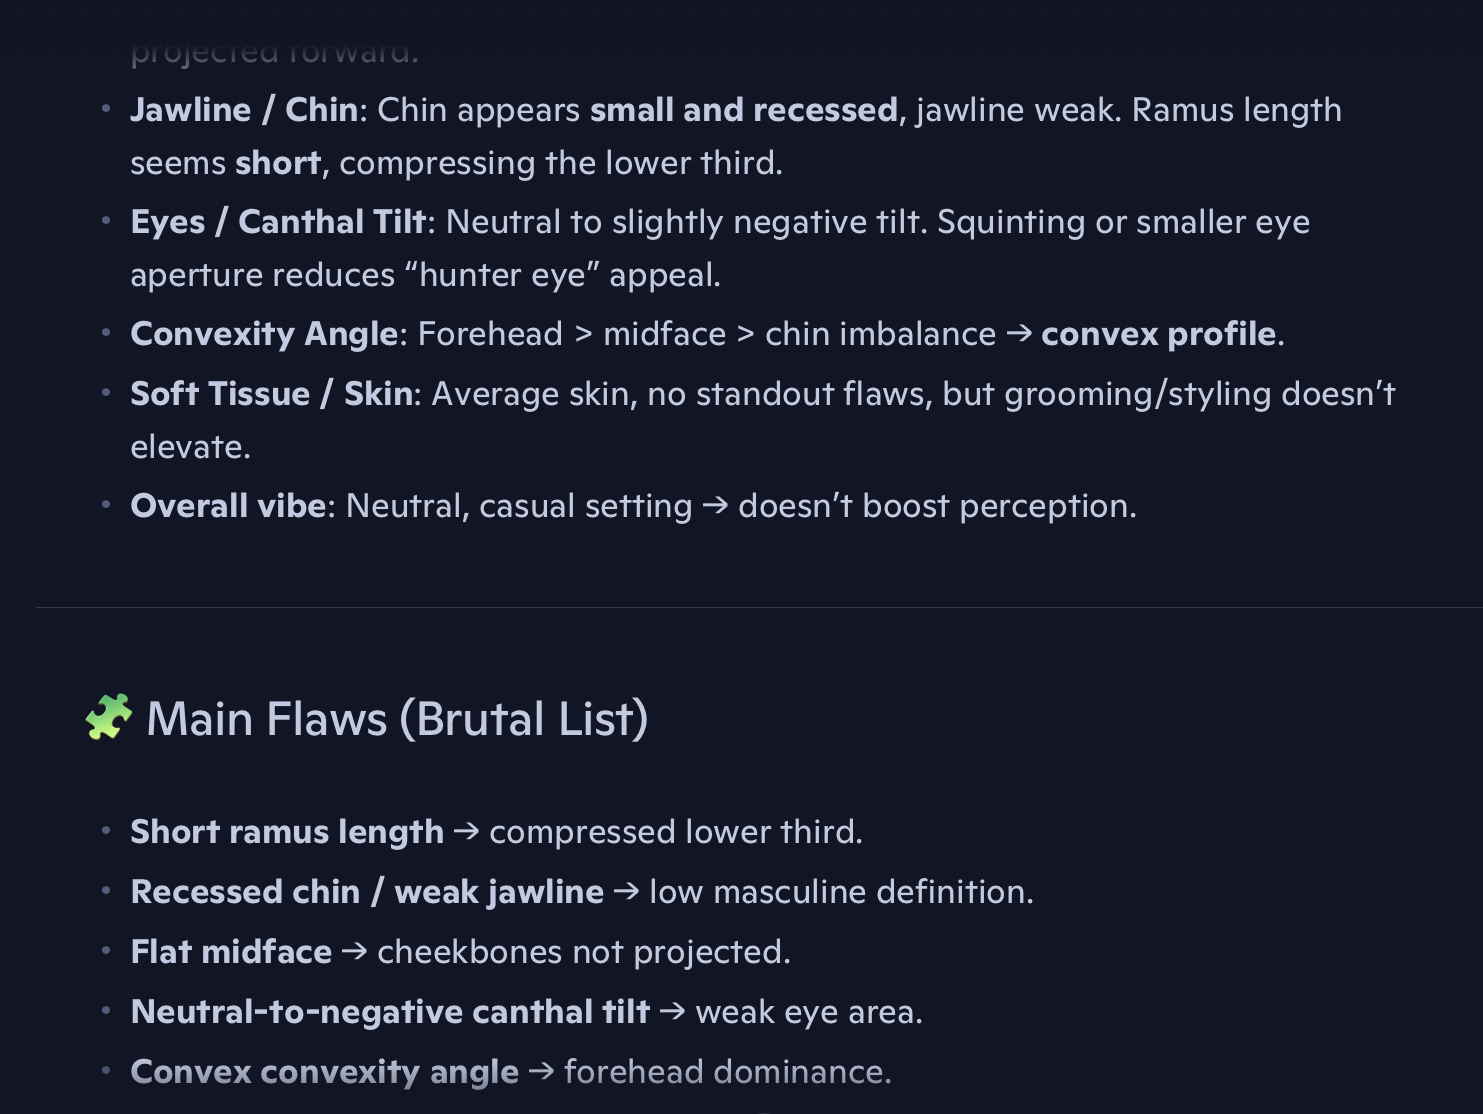Click the bold "Overall vibe" label
The image size is (1483, 1114).
point(228,506)
